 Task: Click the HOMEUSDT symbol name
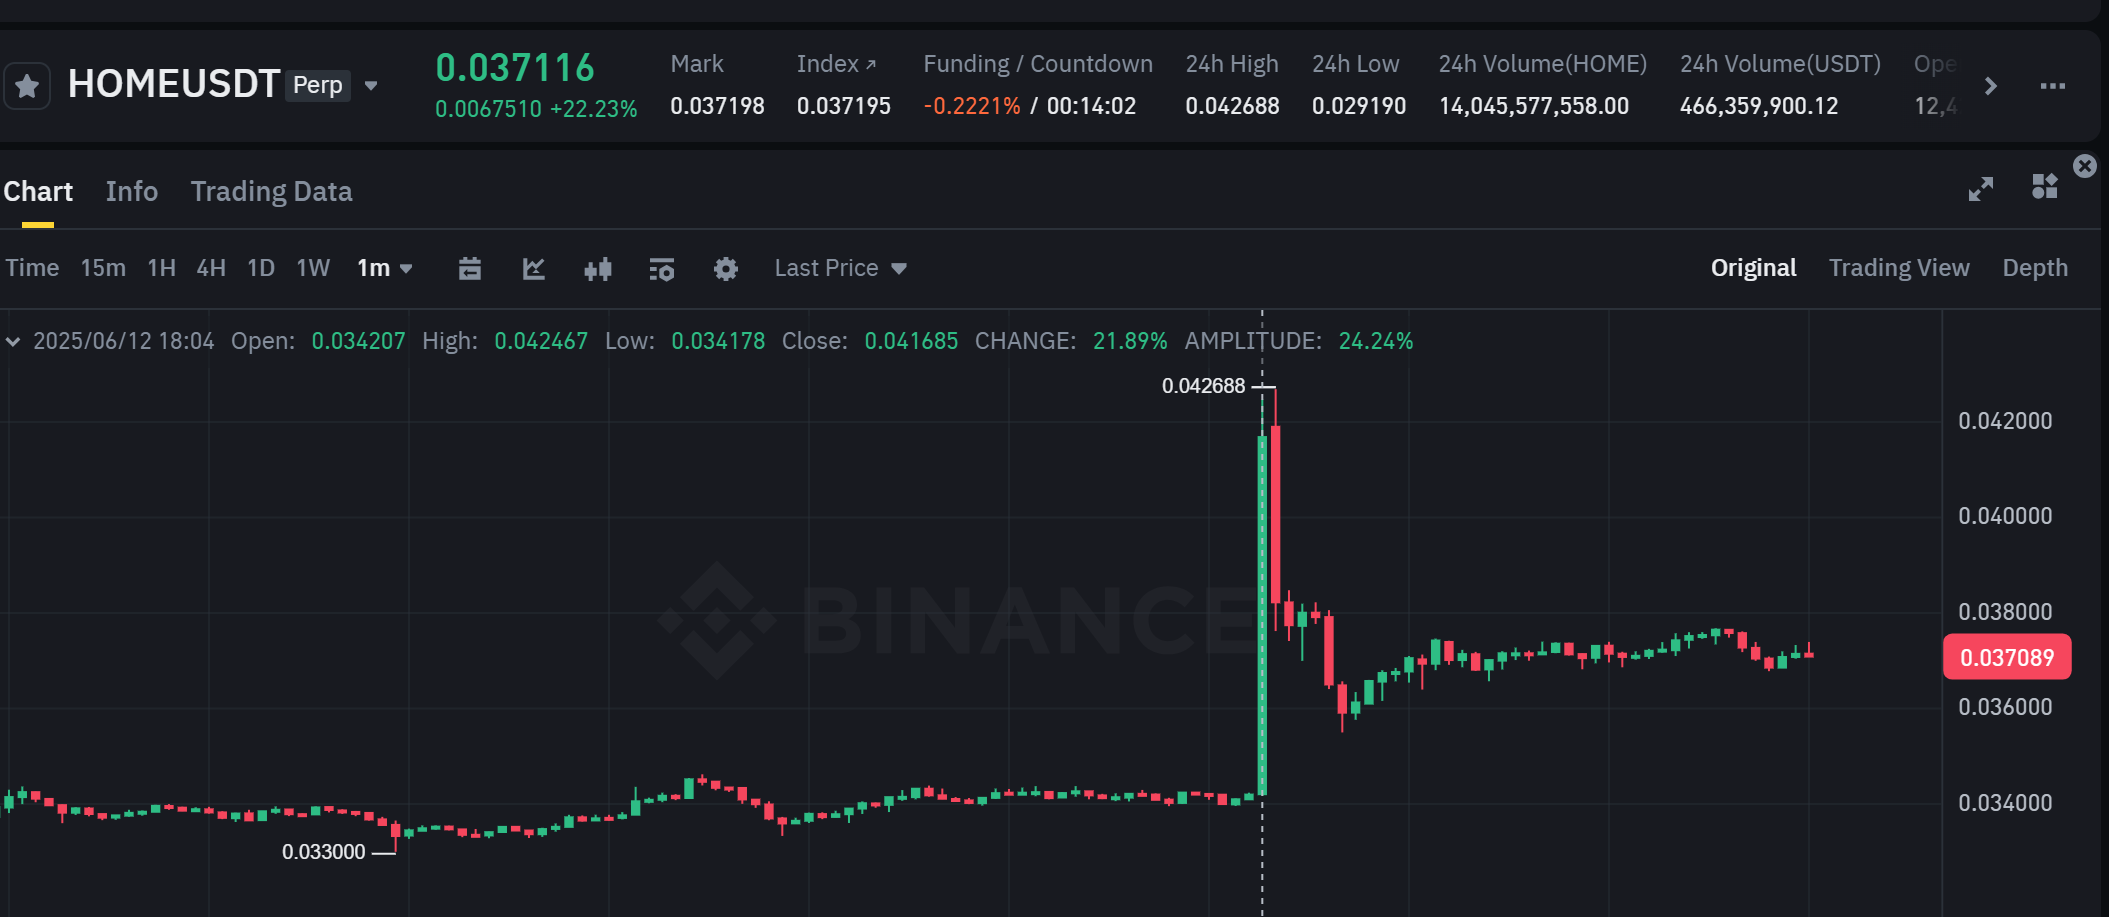[174, 84]
